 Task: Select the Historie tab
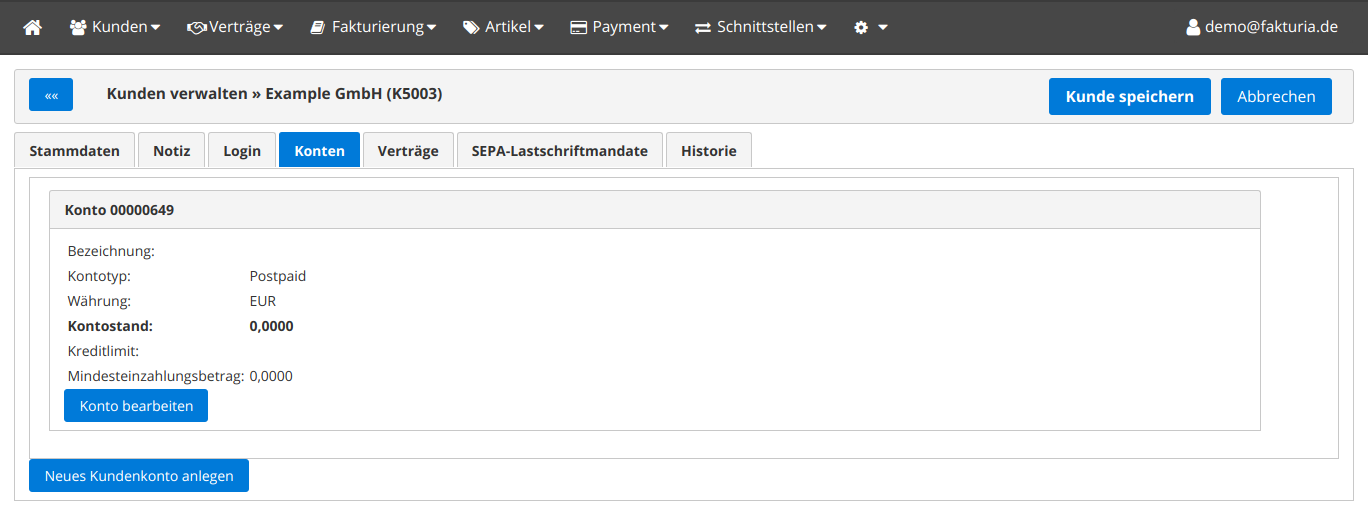coord(708,151)
